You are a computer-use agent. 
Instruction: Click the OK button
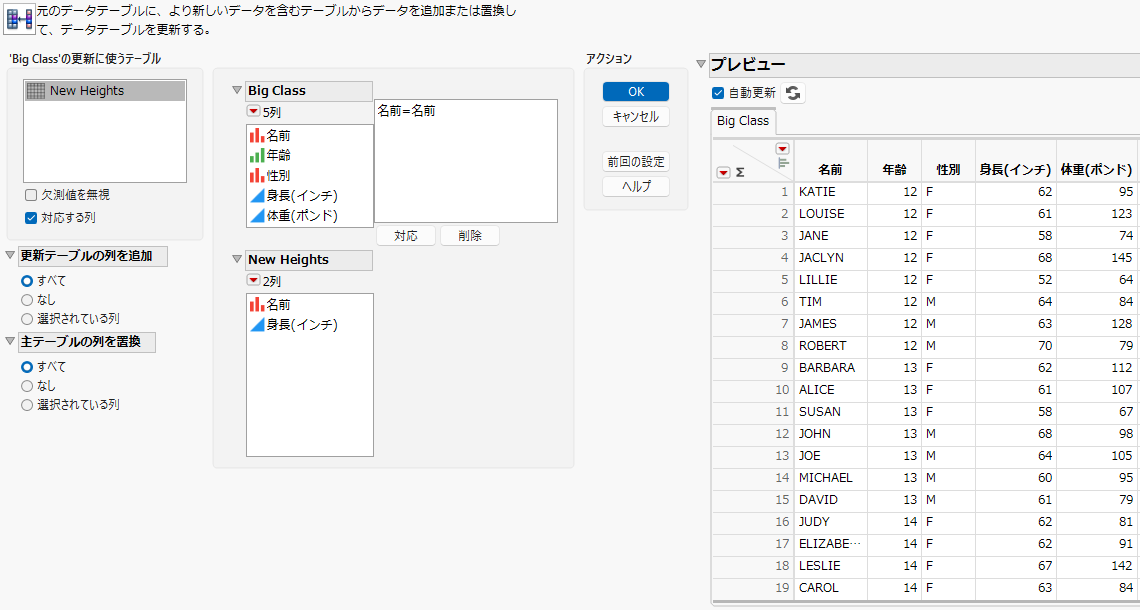(x=636, y=92)
